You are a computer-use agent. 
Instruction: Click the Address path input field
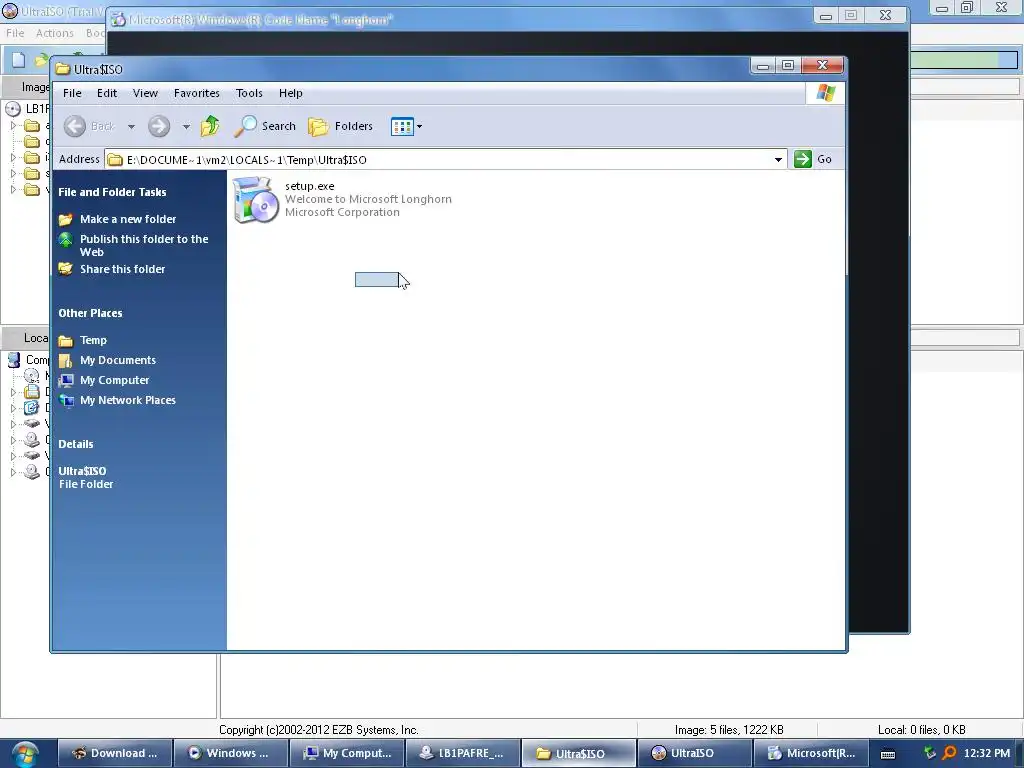click(447, 160)
